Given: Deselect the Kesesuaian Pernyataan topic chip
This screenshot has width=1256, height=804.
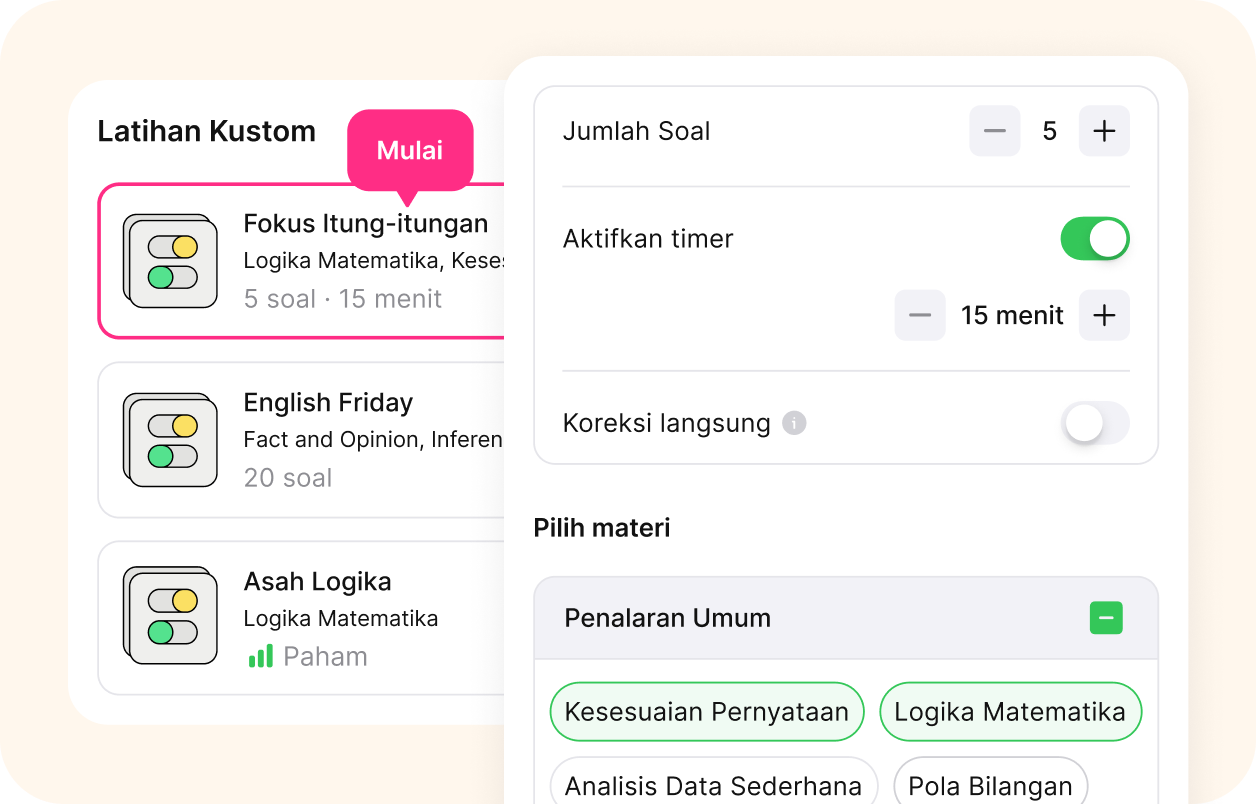Looking at the screenshot, I should [x=706, y=712].
